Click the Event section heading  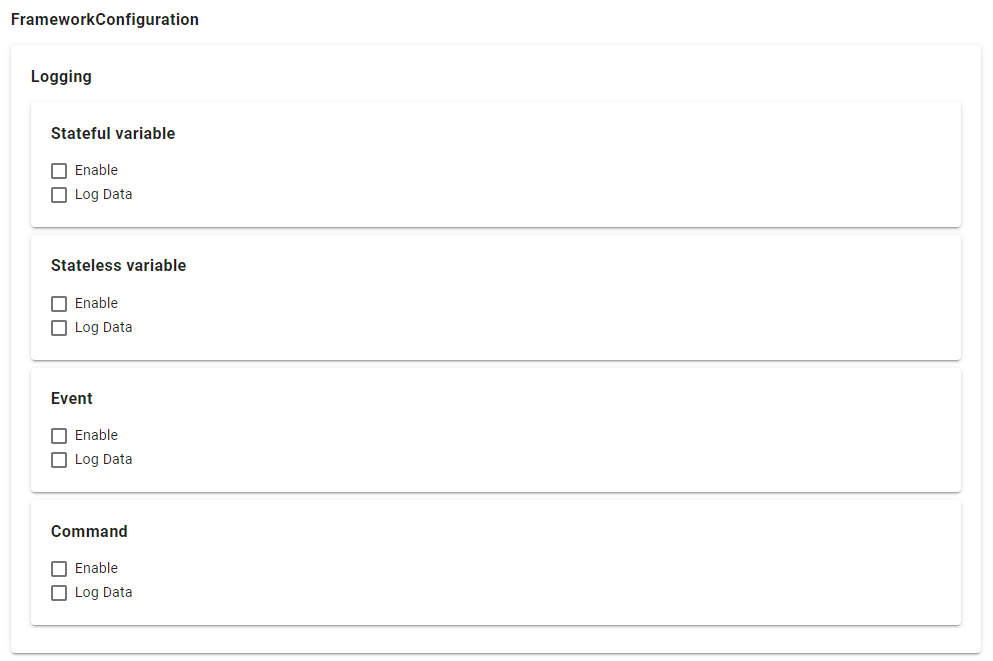click(x=72, y=398)
